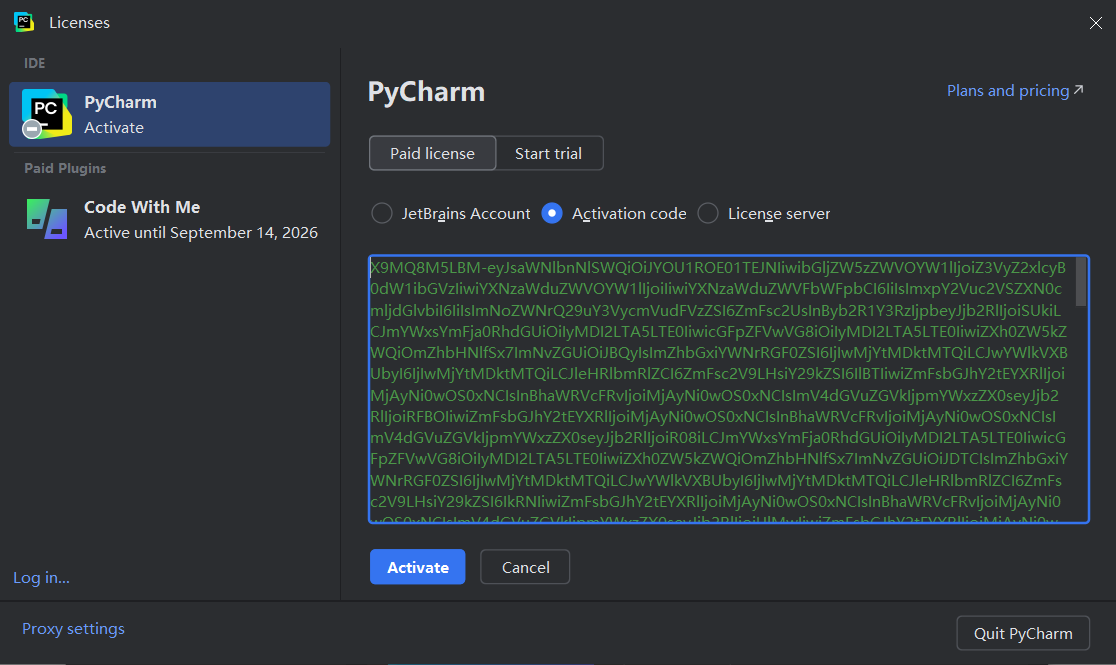This screenshot has height=665, width=1116.
Task: Click the PyCharm logo in the title bar
Action: pyautogui.click(x=24, y=22)
